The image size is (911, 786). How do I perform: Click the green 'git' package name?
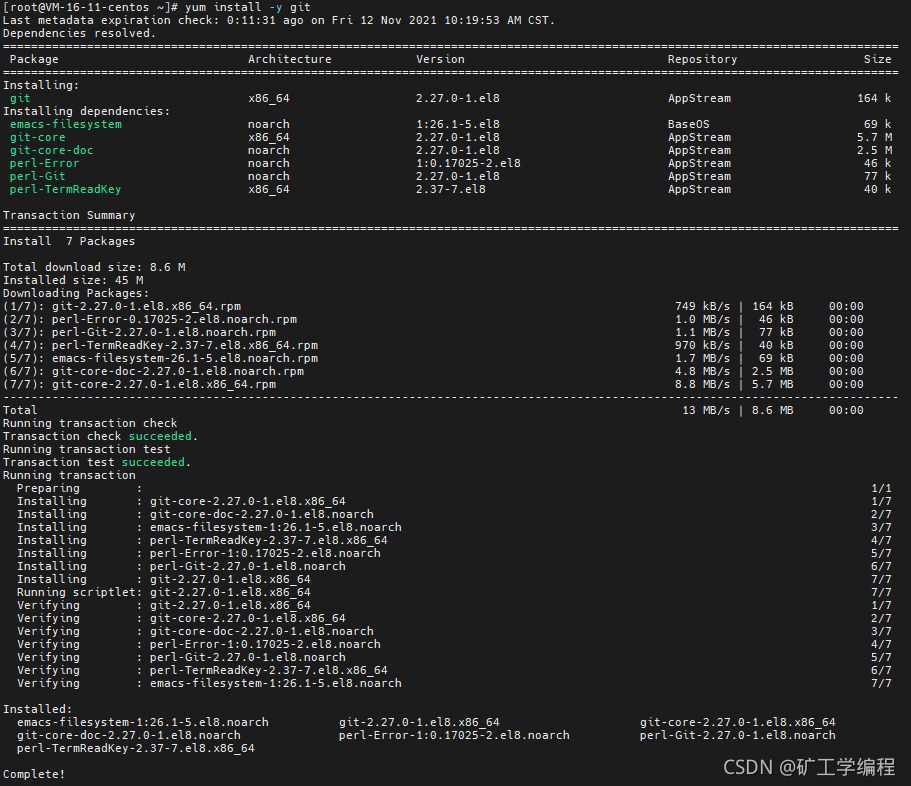tap(20, 98)
